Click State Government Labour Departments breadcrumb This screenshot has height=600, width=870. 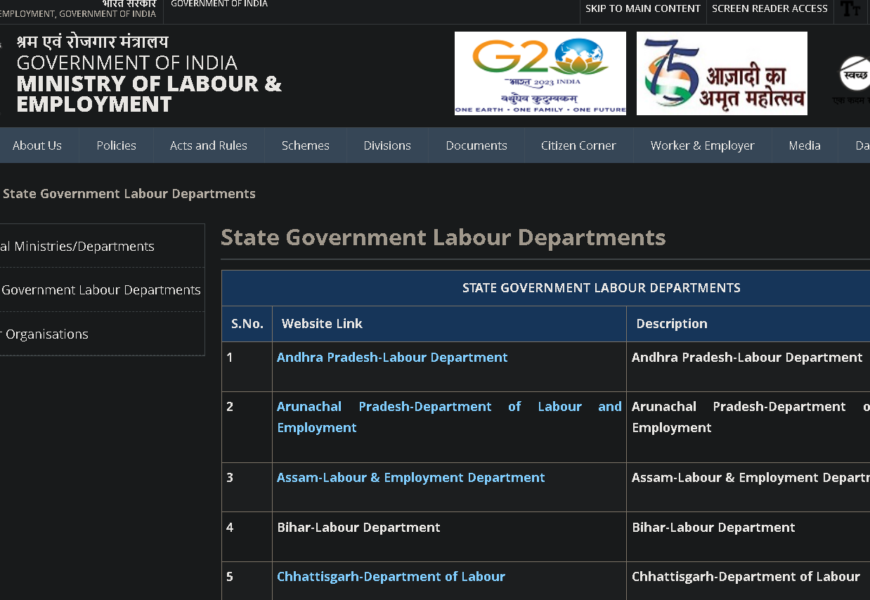coord(129,194)
